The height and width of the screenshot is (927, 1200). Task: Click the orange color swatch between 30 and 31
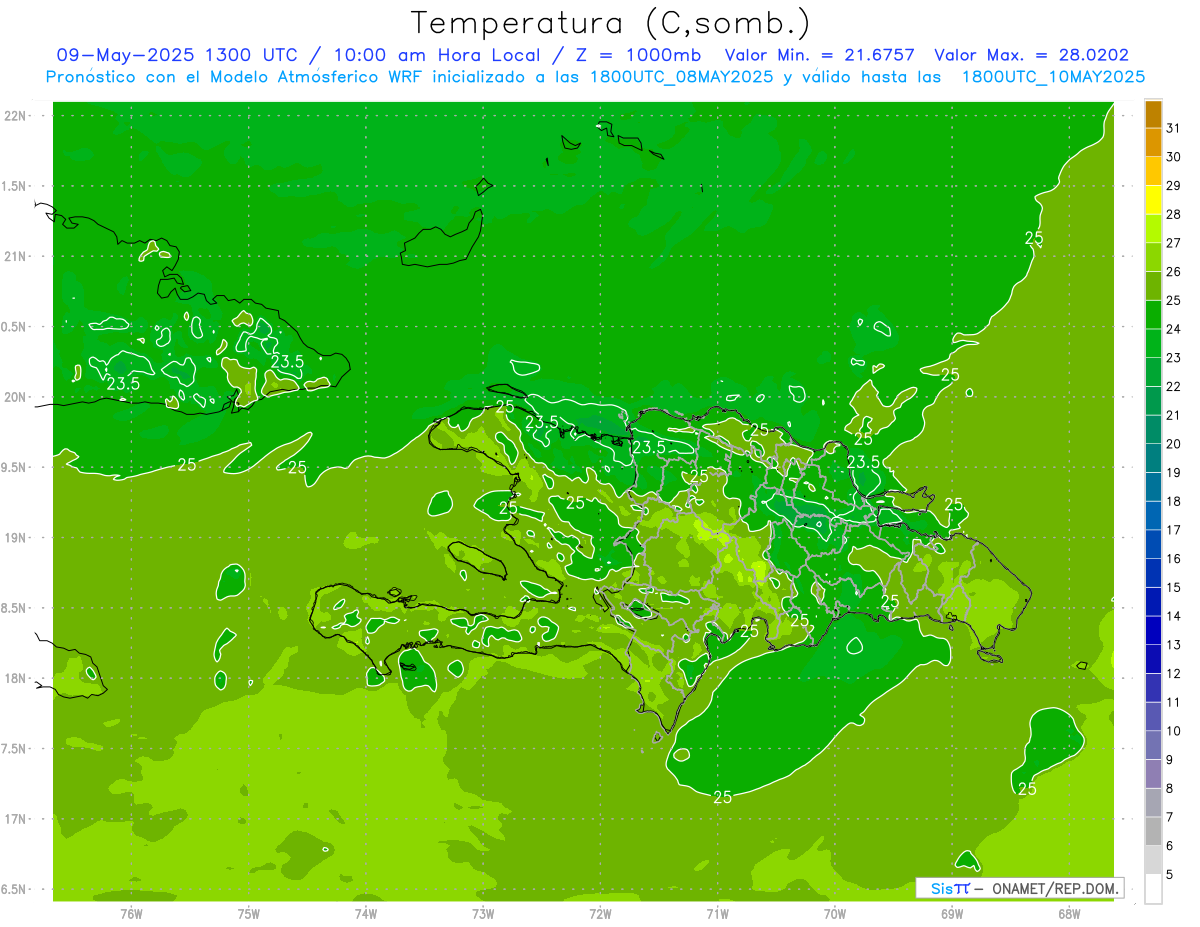1154,143
